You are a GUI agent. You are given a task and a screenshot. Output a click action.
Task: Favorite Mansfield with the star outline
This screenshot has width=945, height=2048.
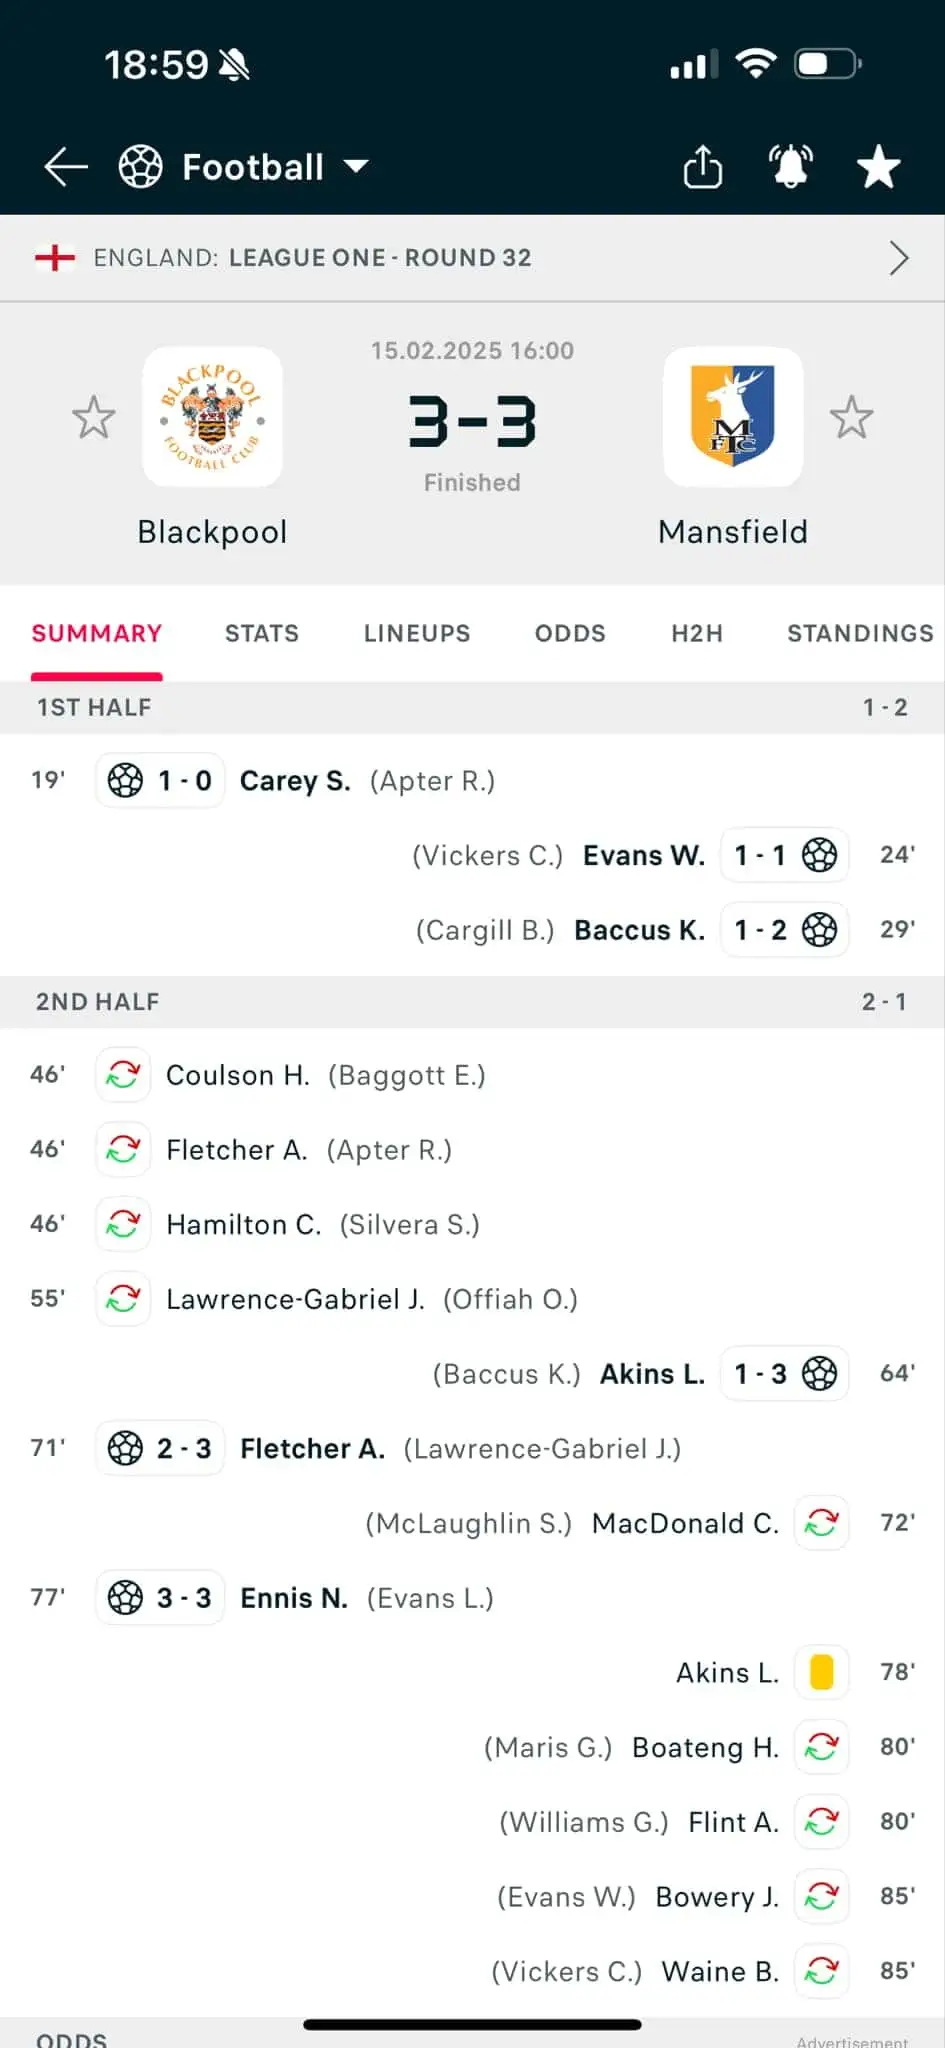[x=851, y=417]
